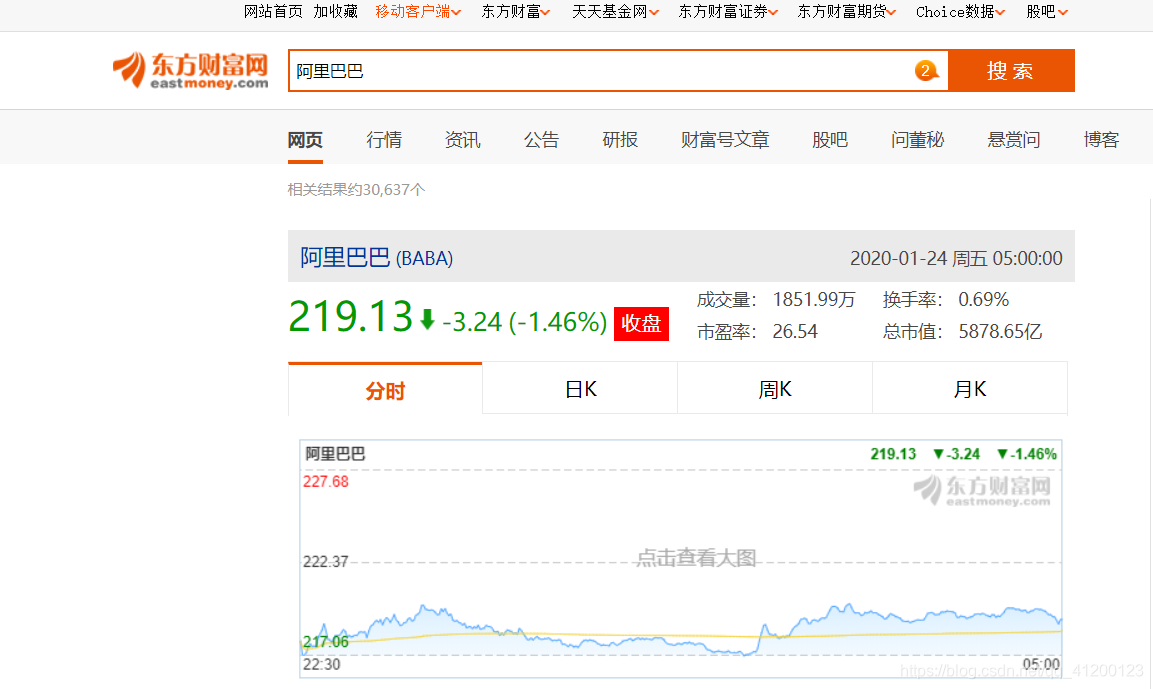Select 周K chart tab

tap(775, 389)
